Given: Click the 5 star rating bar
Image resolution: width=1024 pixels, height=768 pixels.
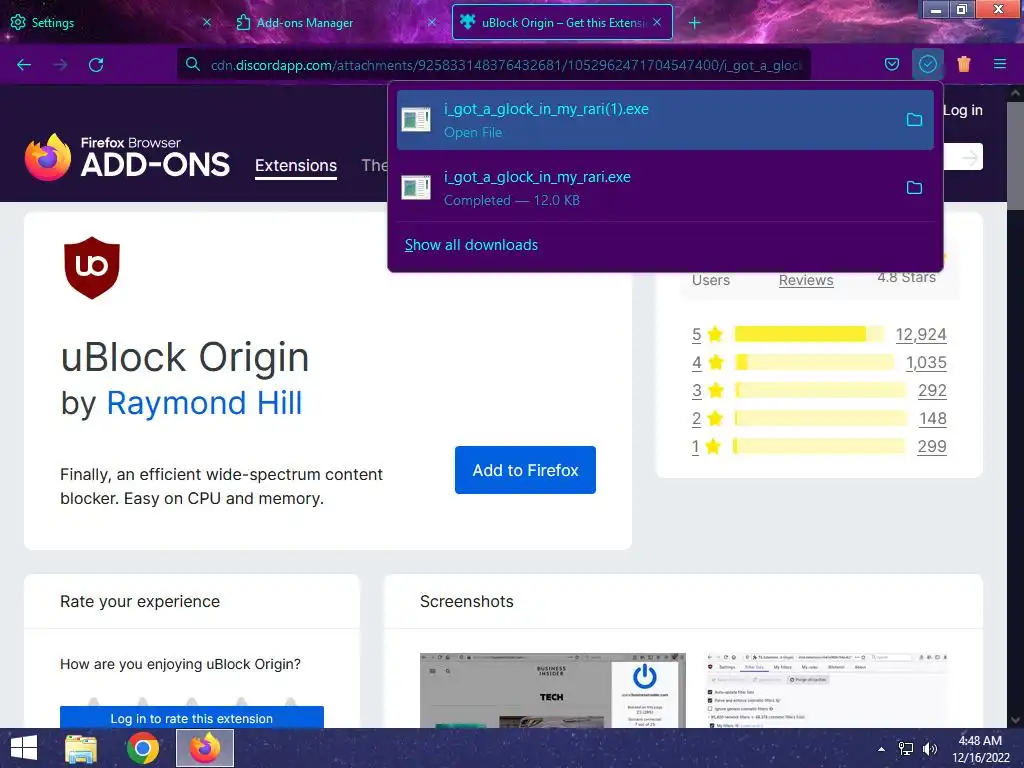Looking at the screenshot, I should coord(808,334).
